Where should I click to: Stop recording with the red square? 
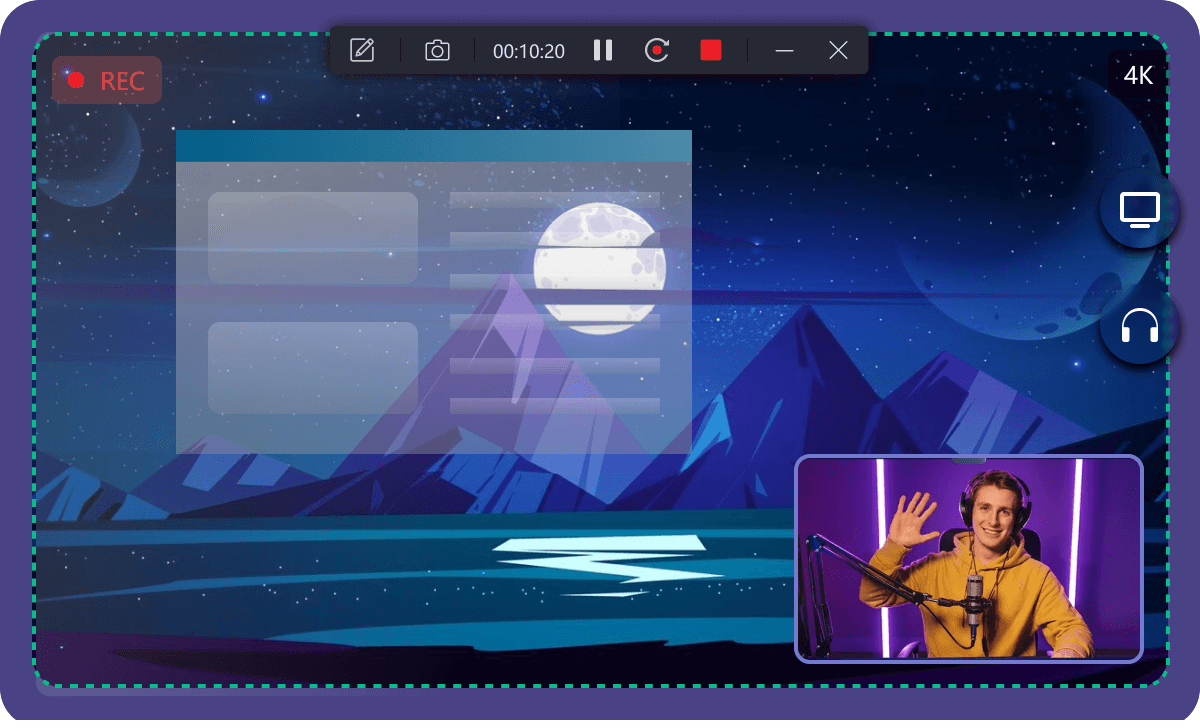[x=711, y=50]
